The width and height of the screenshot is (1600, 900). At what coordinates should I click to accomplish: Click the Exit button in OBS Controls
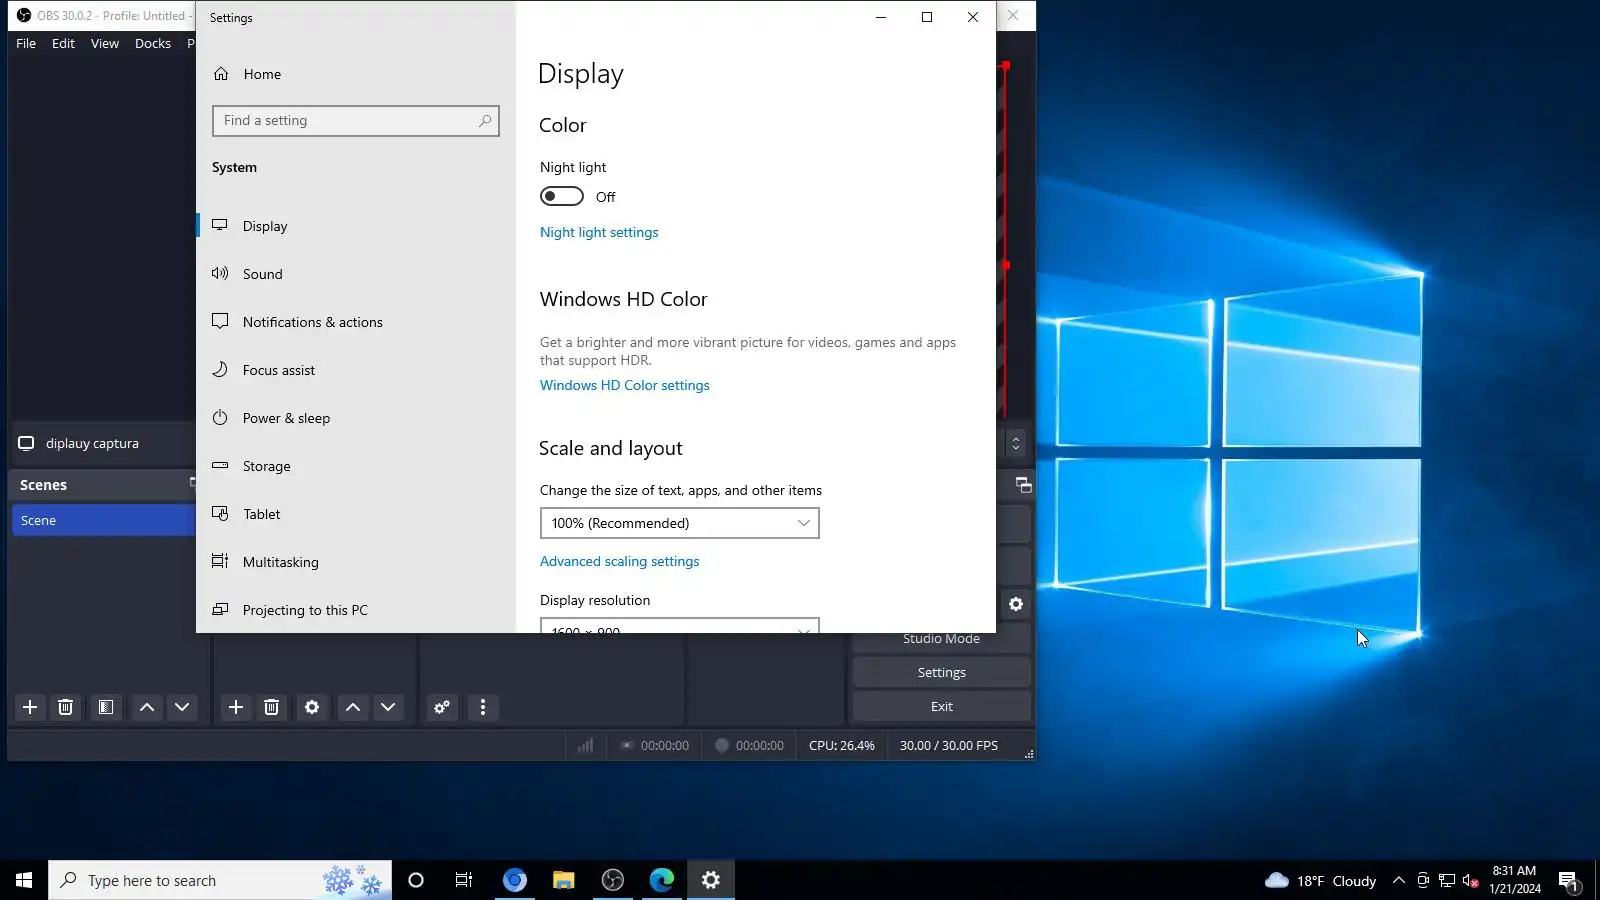pyautogui.click(x=942, y=707)
